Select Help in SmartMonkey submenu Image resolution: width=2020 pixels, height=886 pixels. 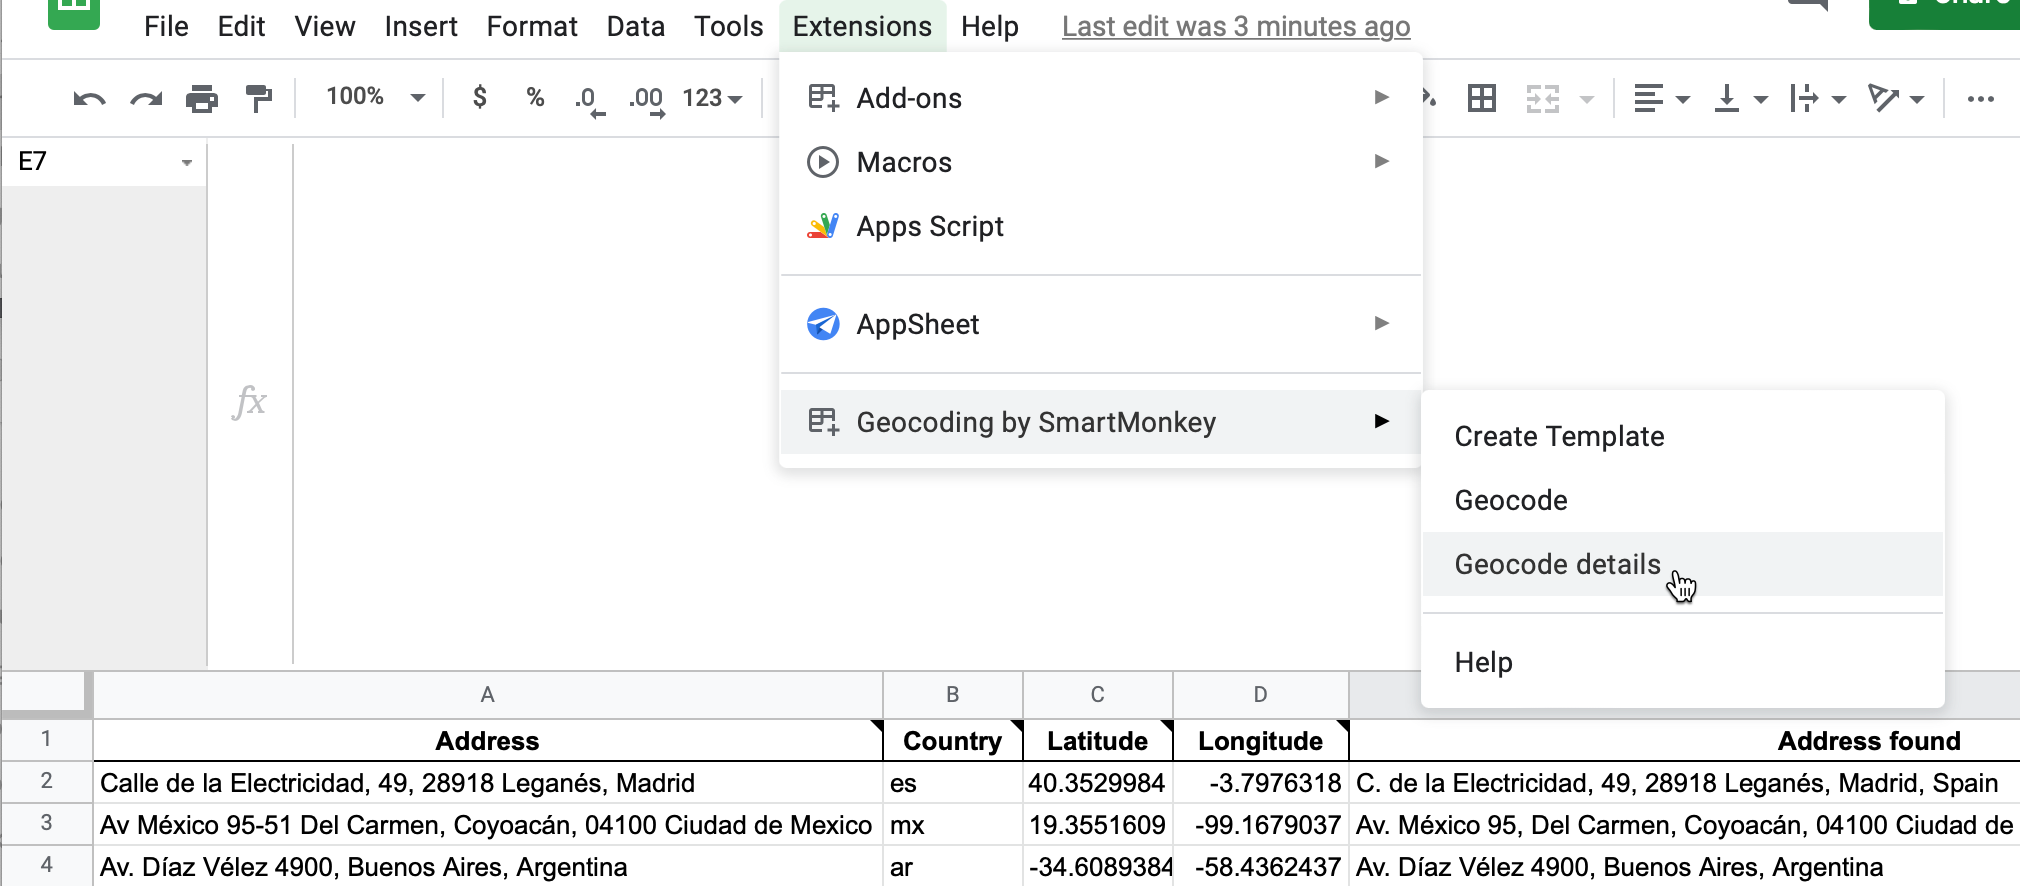coord(1683,662)
